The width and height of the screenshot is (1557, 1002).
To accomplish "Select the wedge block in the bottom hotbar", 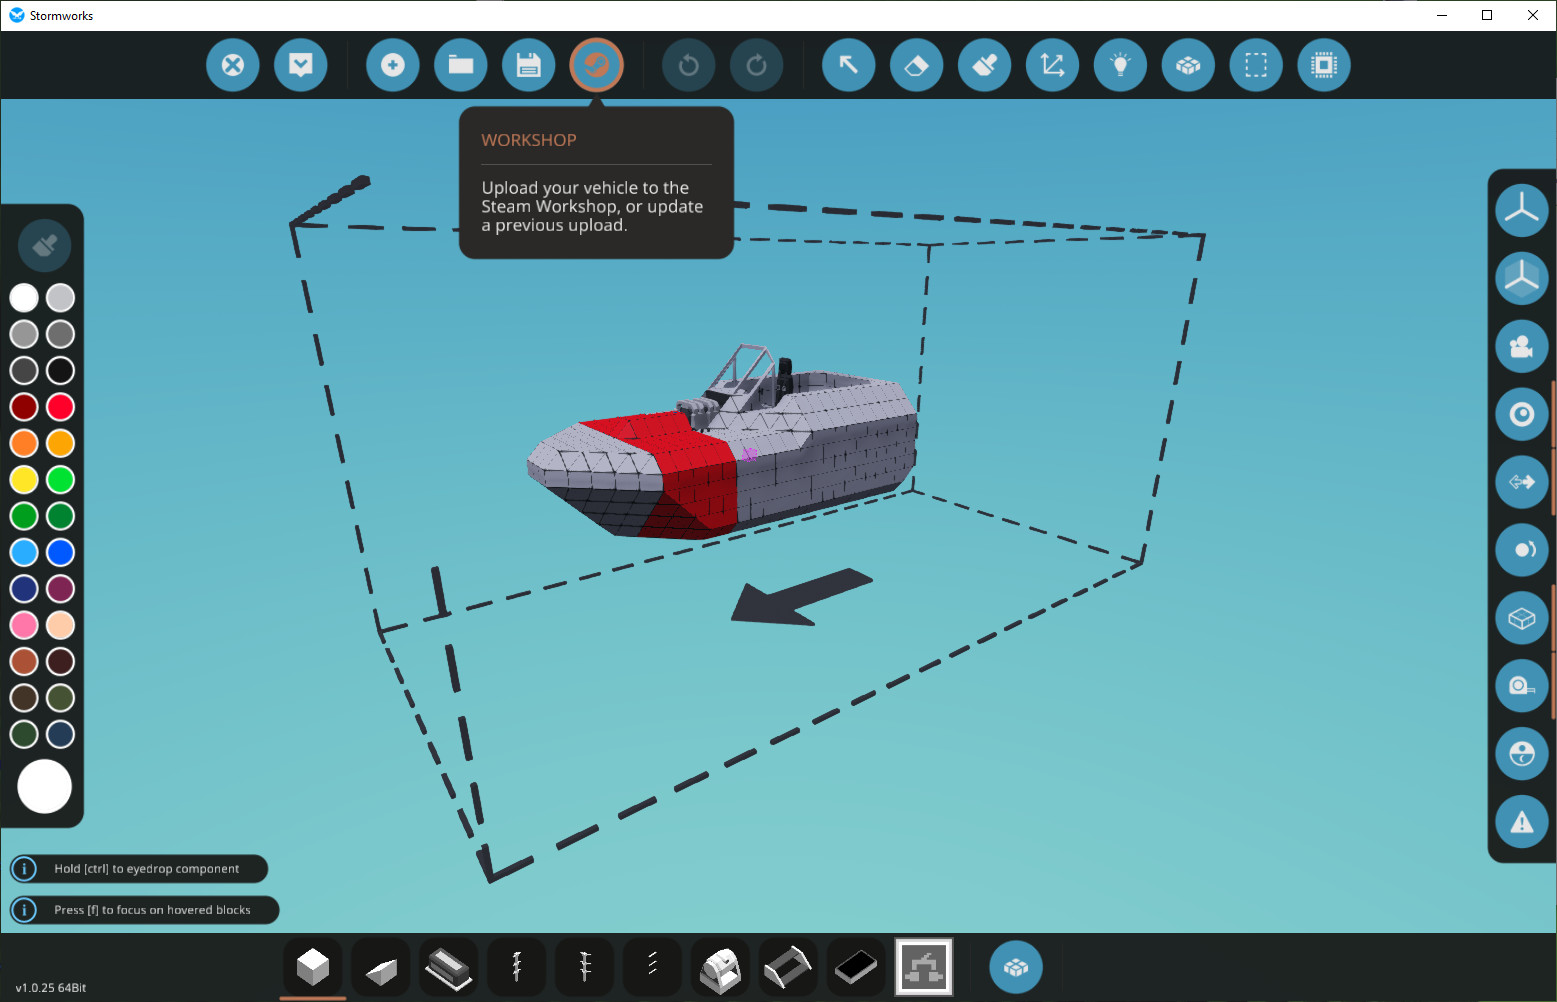I will [381, 968].
